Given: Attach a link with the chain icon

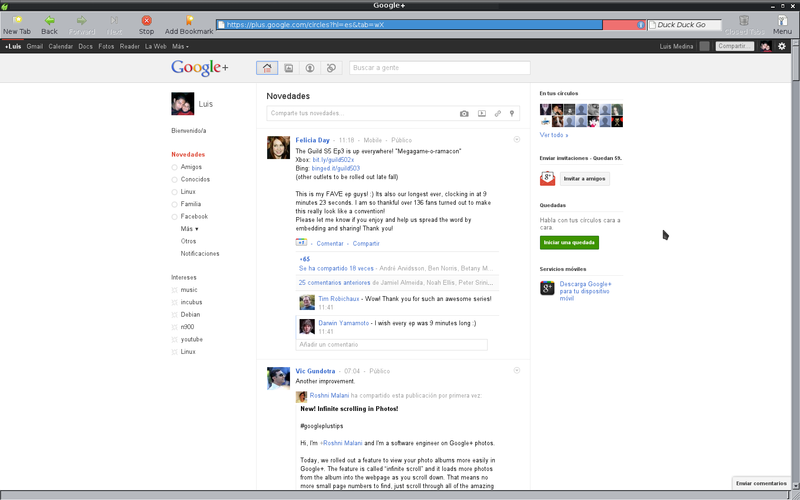Looking at the screenshot, I should point(497,113).
